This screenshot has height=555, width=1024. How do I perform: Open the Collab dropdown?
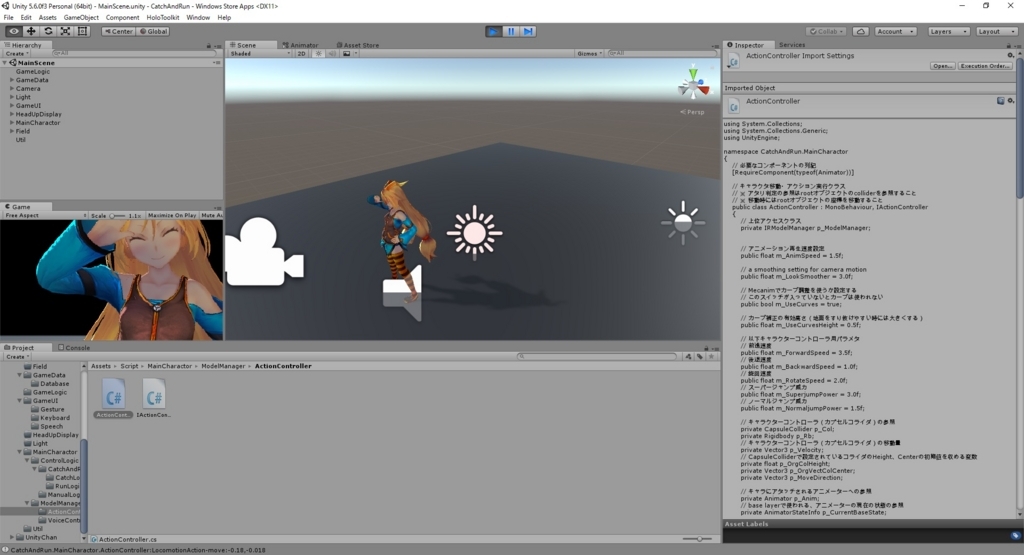coord(827,31)
